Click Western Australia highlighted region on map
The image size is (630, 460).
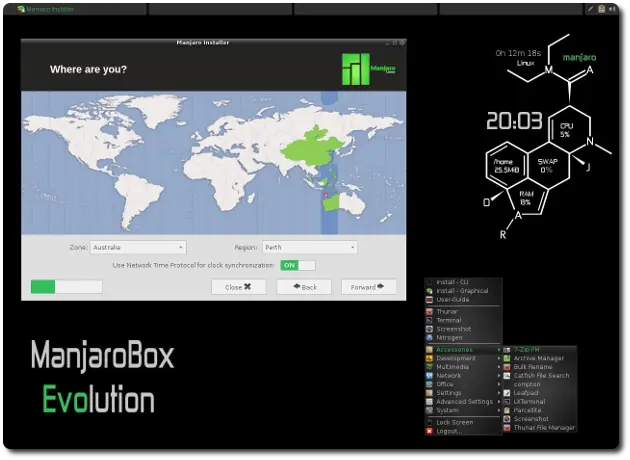click(x=331, y=202)
